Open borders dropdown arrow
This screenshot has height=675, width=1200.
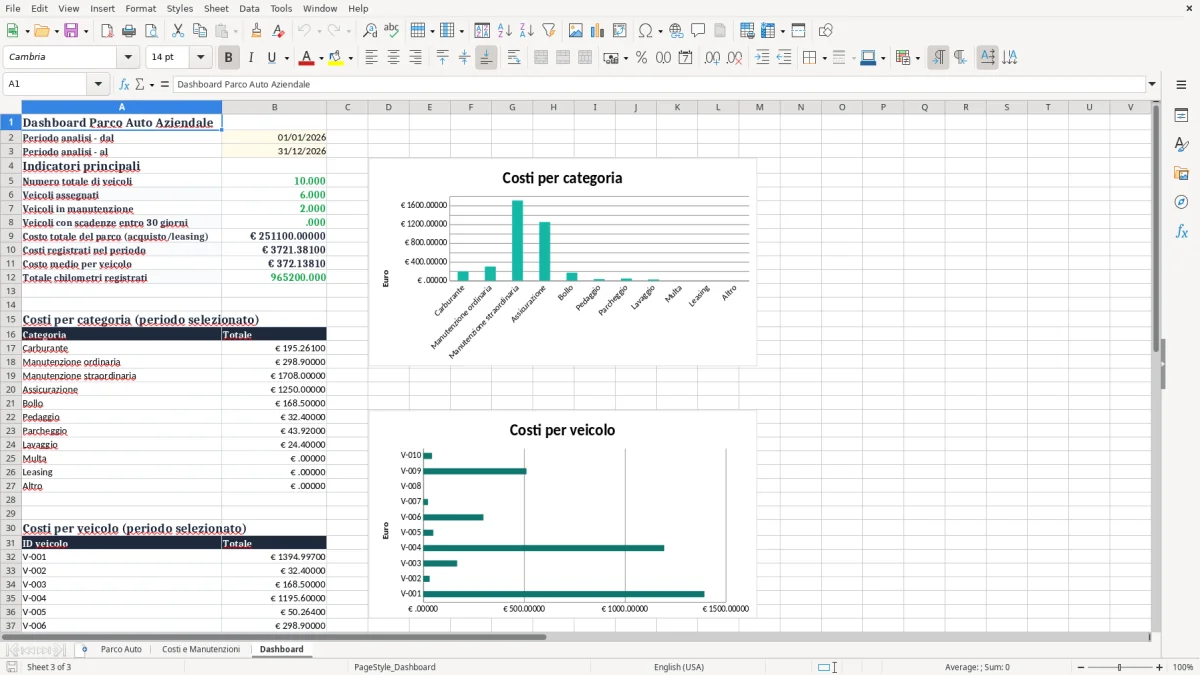pos(824,58)
